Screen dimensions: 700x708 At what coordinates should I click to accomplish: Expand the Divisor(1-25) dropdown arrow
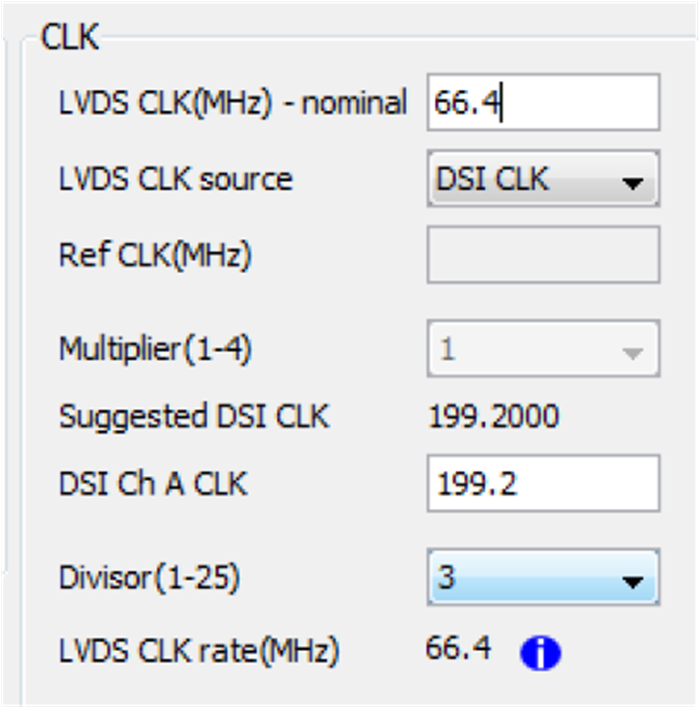coord(631,580)
